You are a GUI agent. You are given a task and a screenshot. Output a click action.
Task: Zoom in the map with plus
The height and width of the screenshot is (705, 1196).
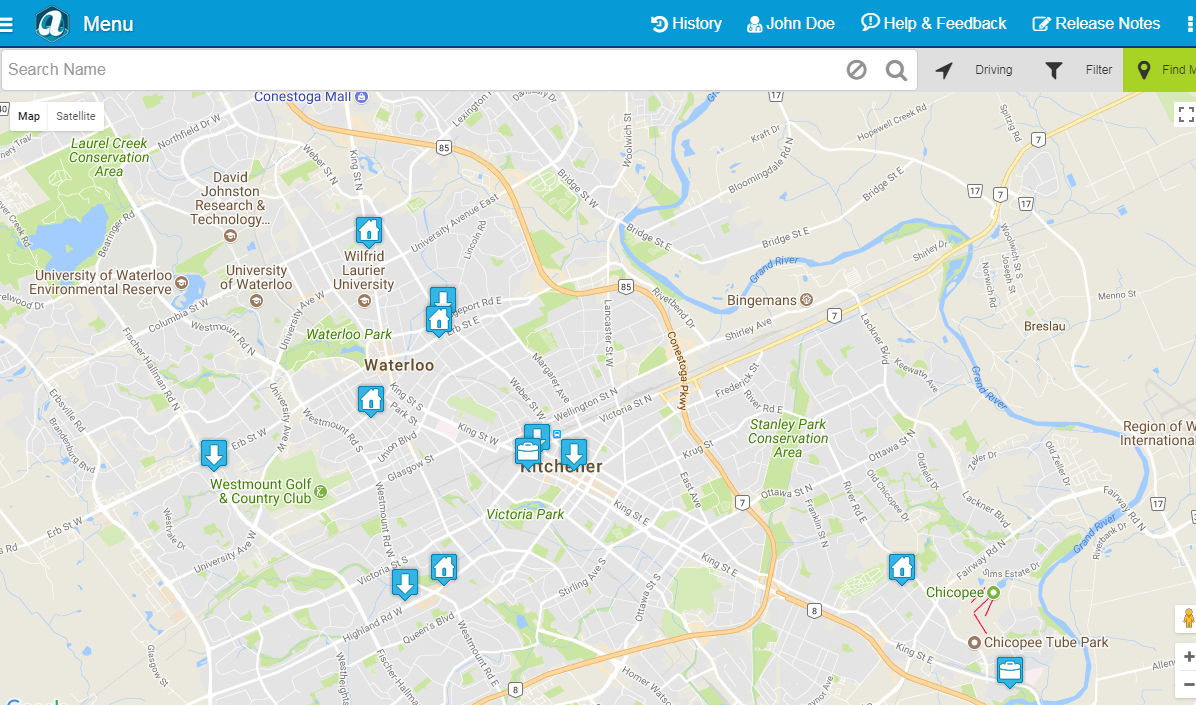click(x=1188, y=657)
